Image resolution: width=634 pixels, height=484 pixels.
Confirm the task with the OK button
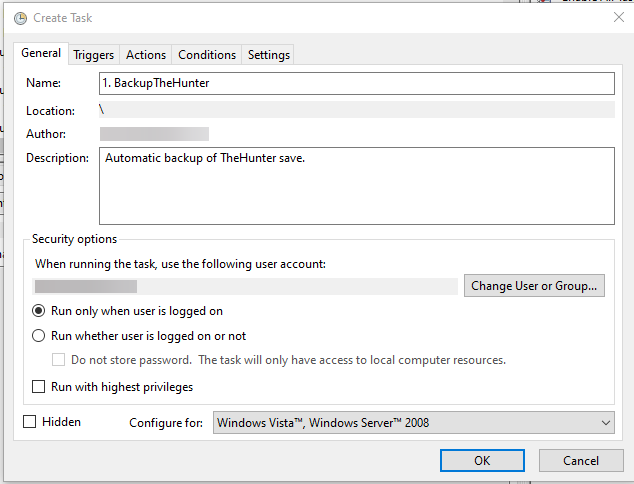482,460
